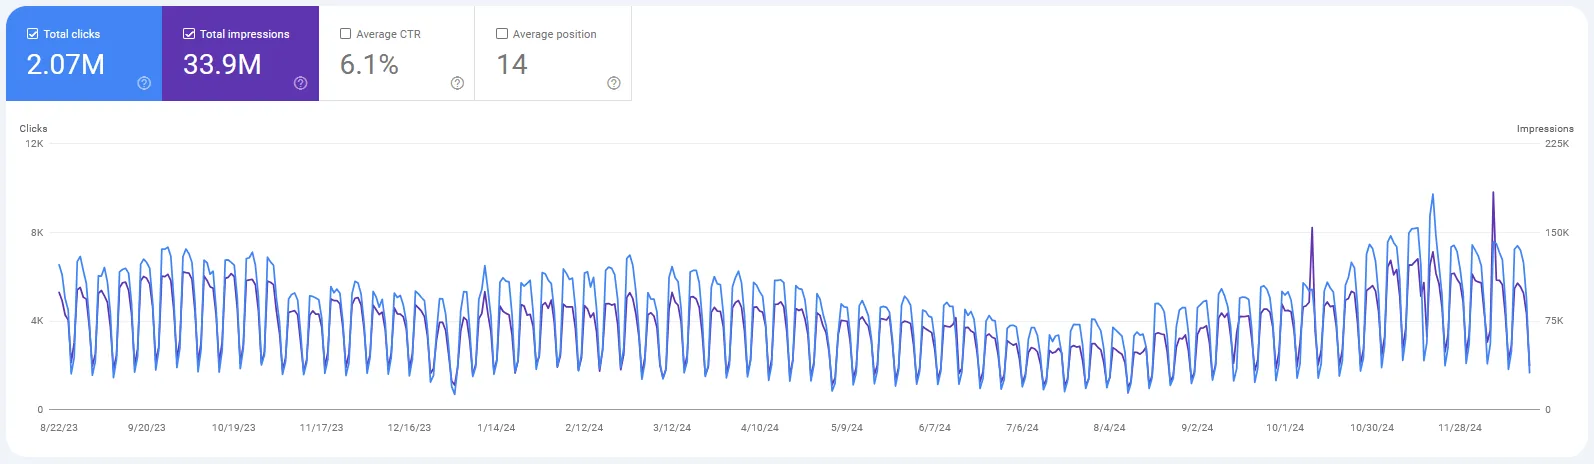Click the 11/28/24 date label
The height and width of the screenshot is (464, 1594).
[1460, 428]
